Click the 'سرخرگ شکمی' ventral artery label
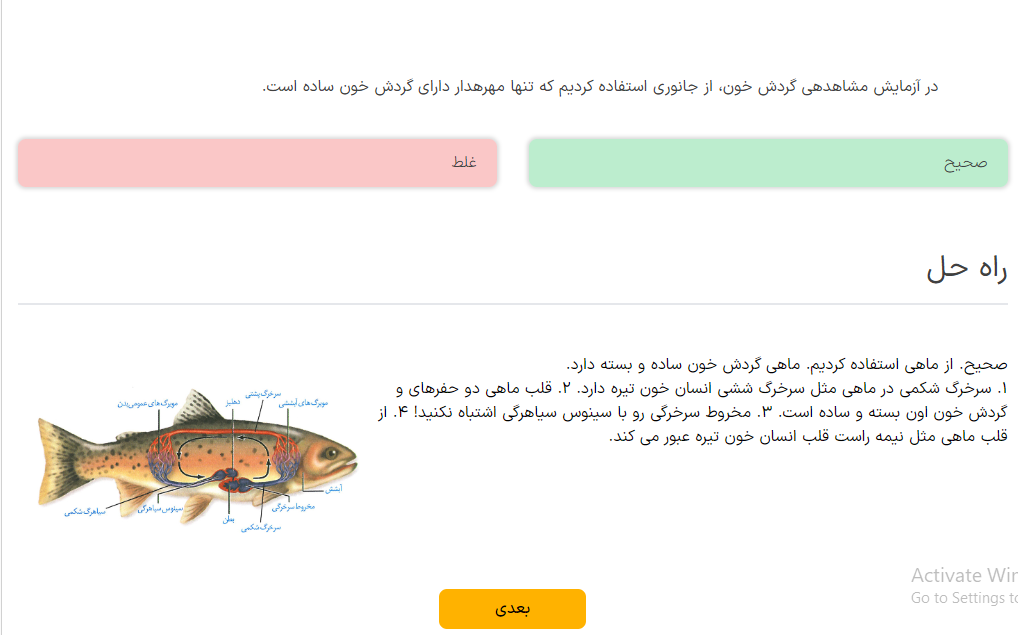The width and height of the screenshot is (1018, 635). [261, 527]
